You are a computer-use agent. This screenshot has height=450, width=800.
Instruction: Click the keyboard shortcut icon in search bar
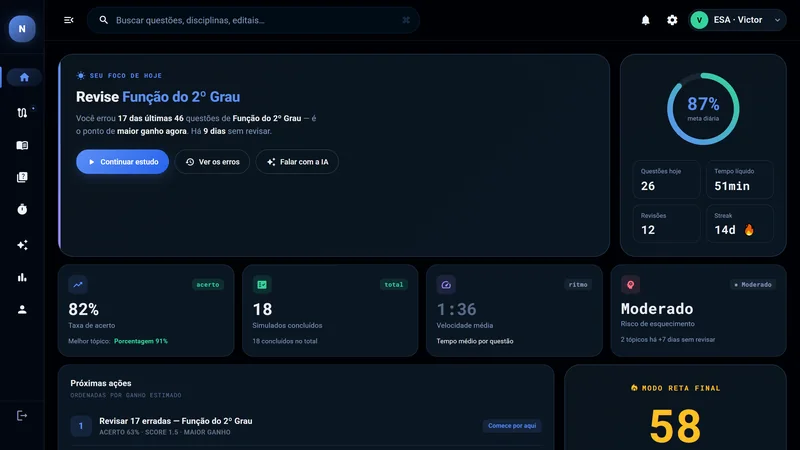(x=406, y=20)
